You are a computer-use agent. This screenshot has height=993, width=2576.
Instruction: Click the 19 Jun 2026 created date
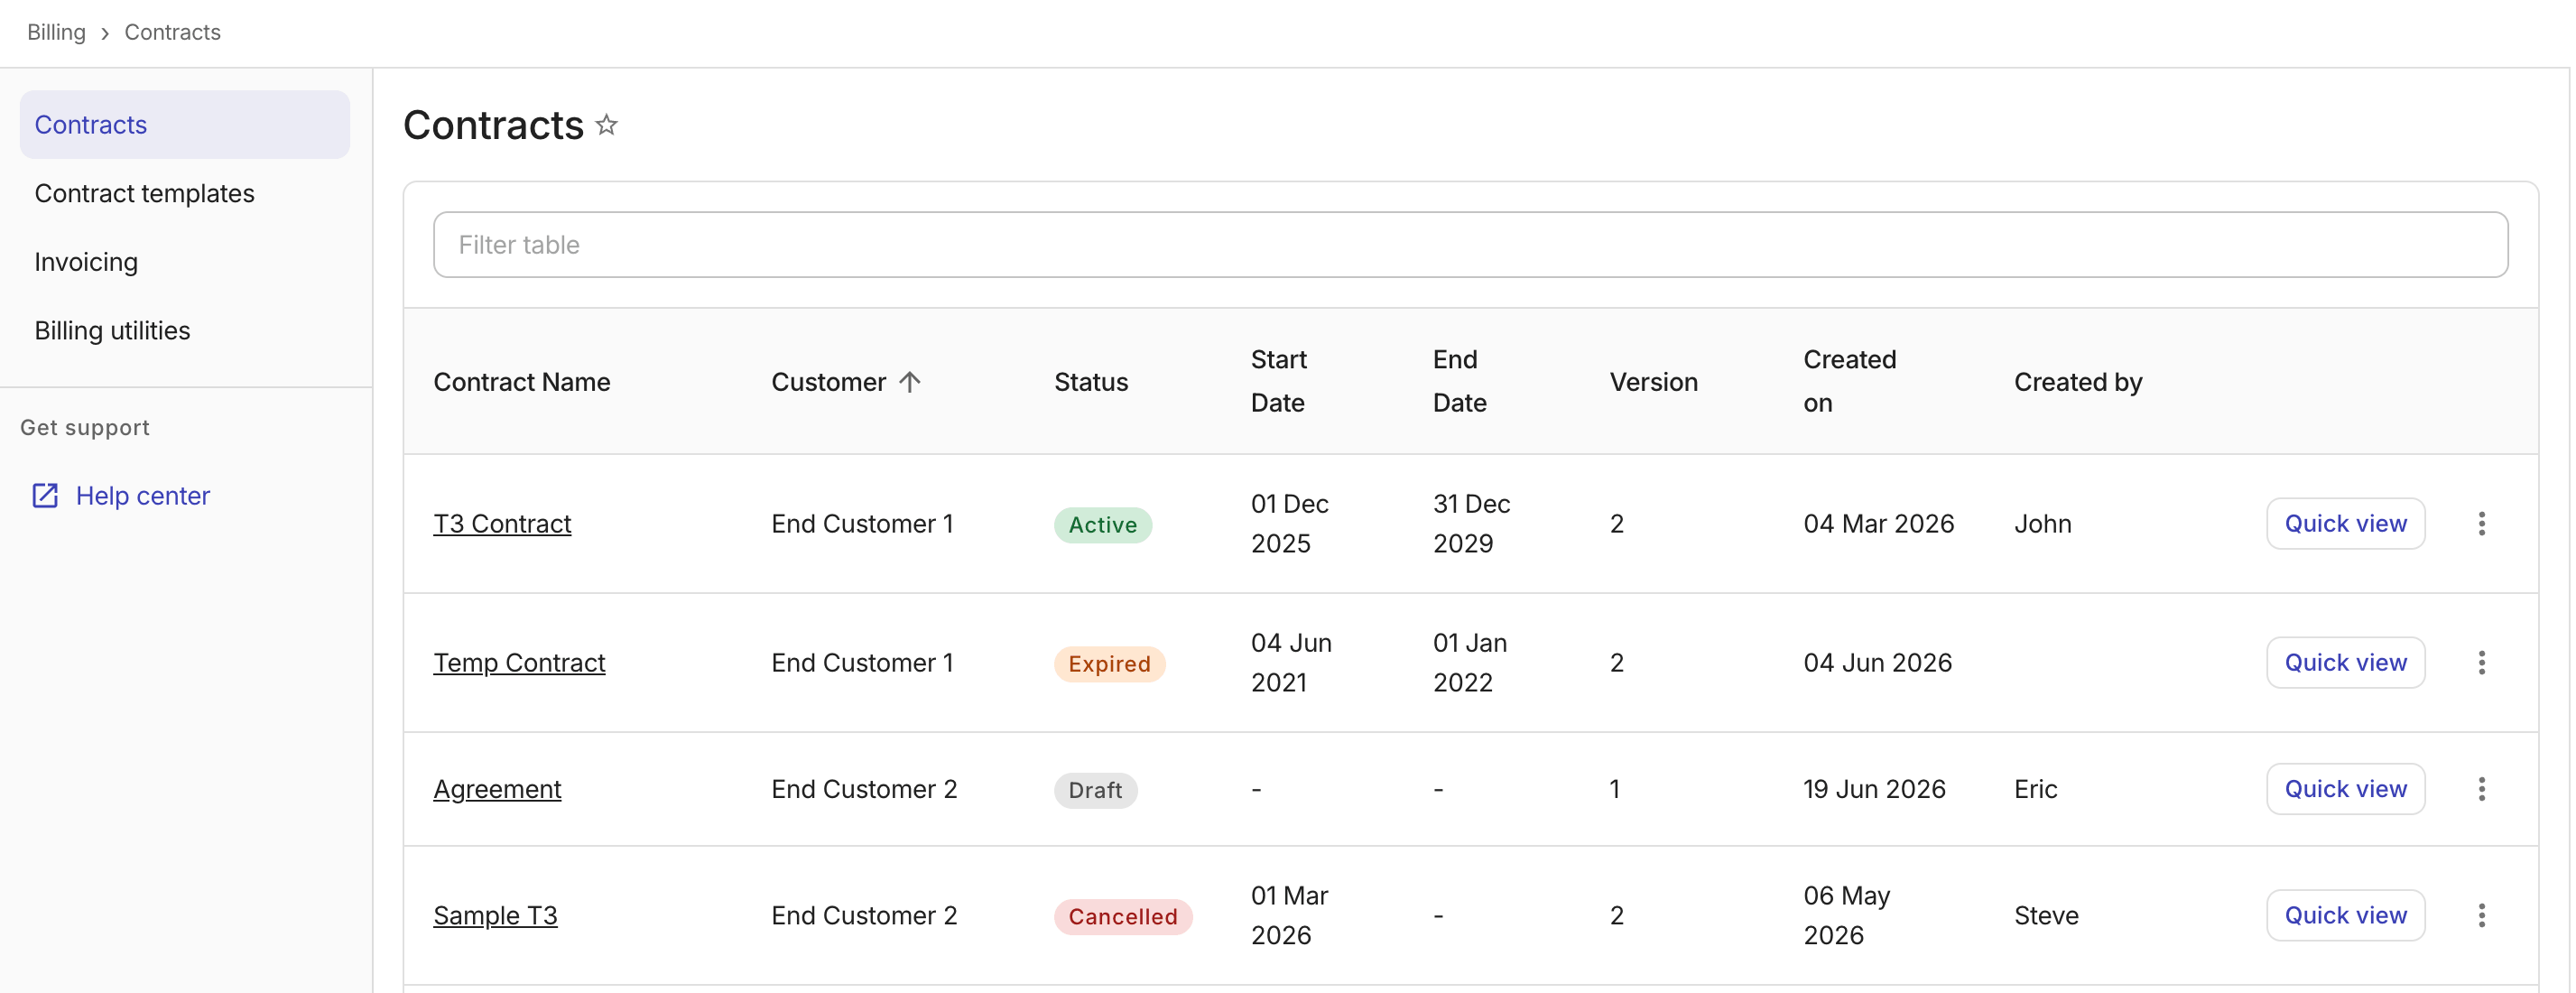click(1874, 789)
